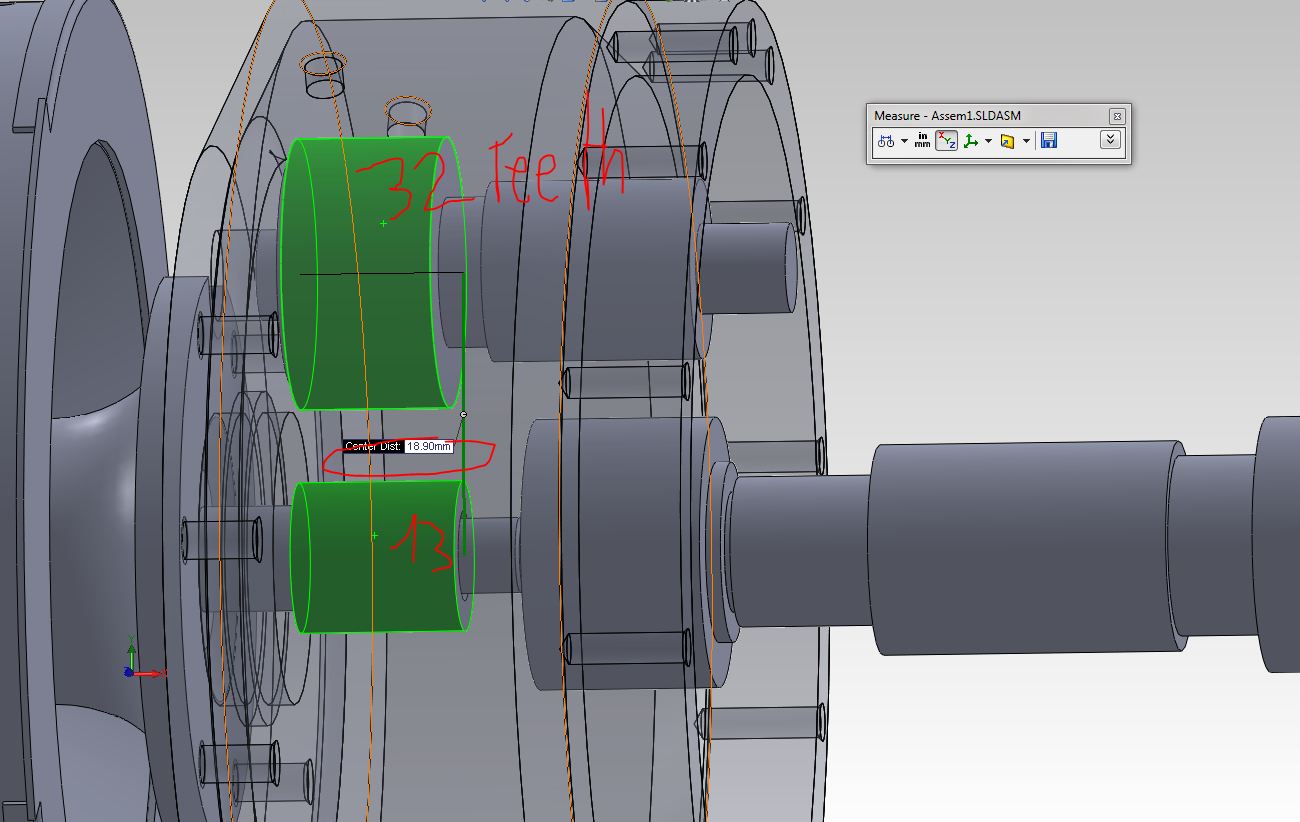Click the save measurement floppy icon
1300x822 pixels.
(x=1048, y=140)
